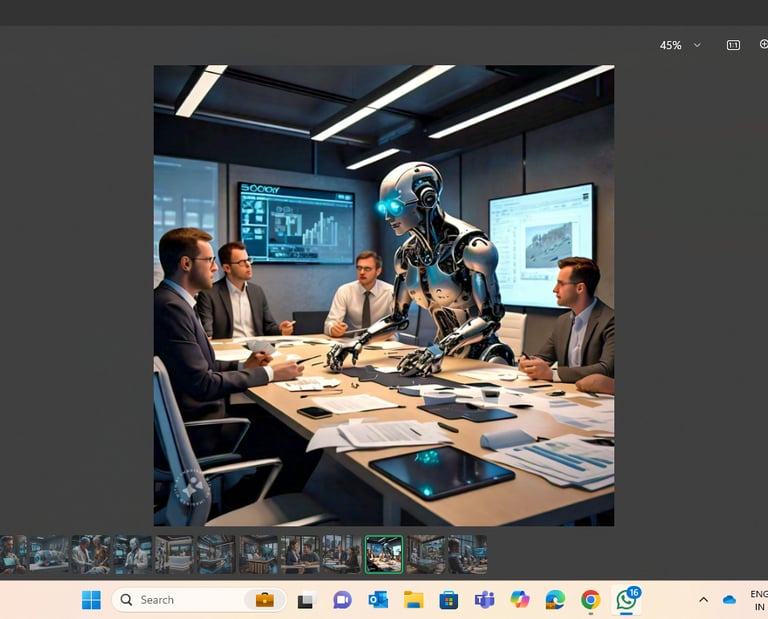Launch Copilot from the taskbar
768x619 pixels.
coord(520,600)
